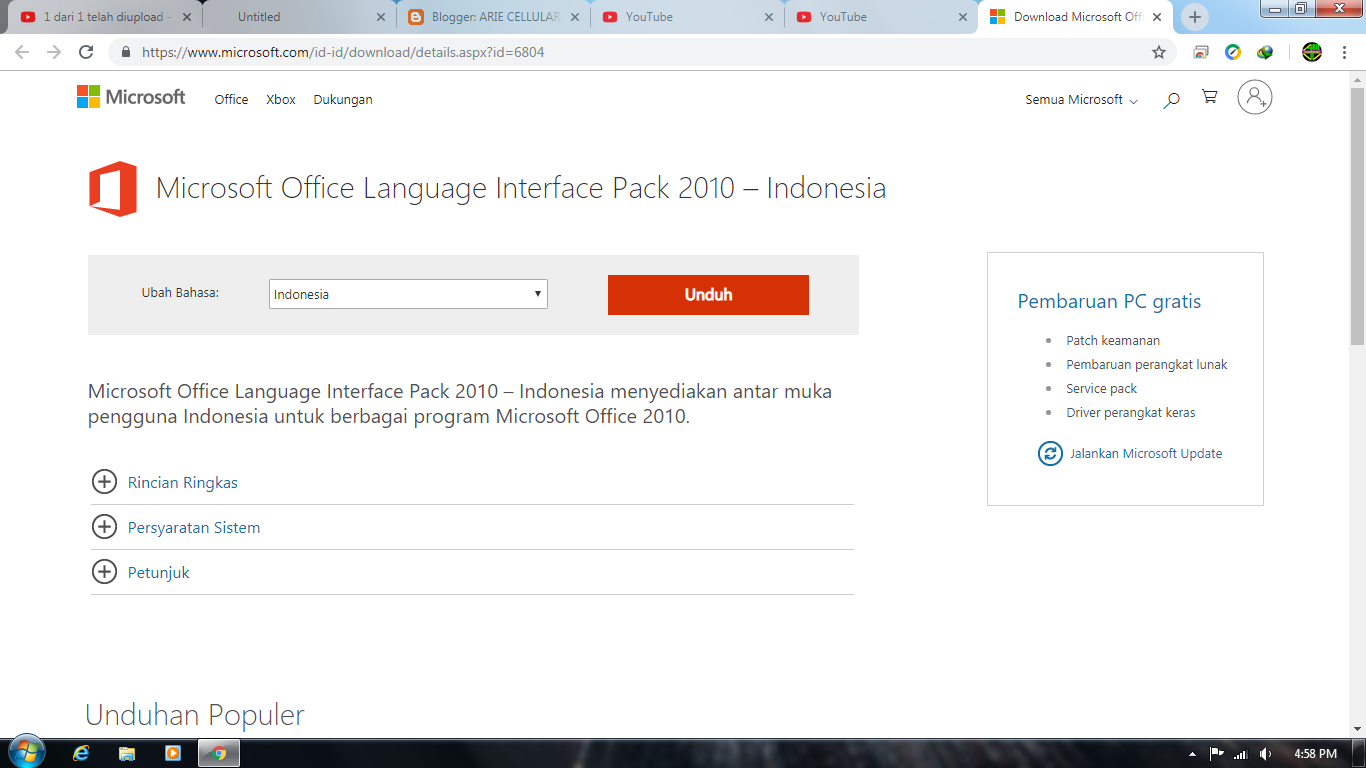1366x768 pixels.
Task: Click the padlock site info icon
Action: pyautogui.click(x=126, y=52)
